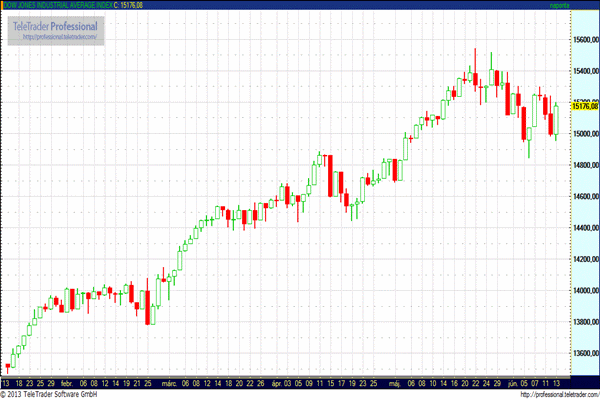Click the 13600,00 price axis label
The height and width of the screenshot is (400, 600).
[580, 354]
